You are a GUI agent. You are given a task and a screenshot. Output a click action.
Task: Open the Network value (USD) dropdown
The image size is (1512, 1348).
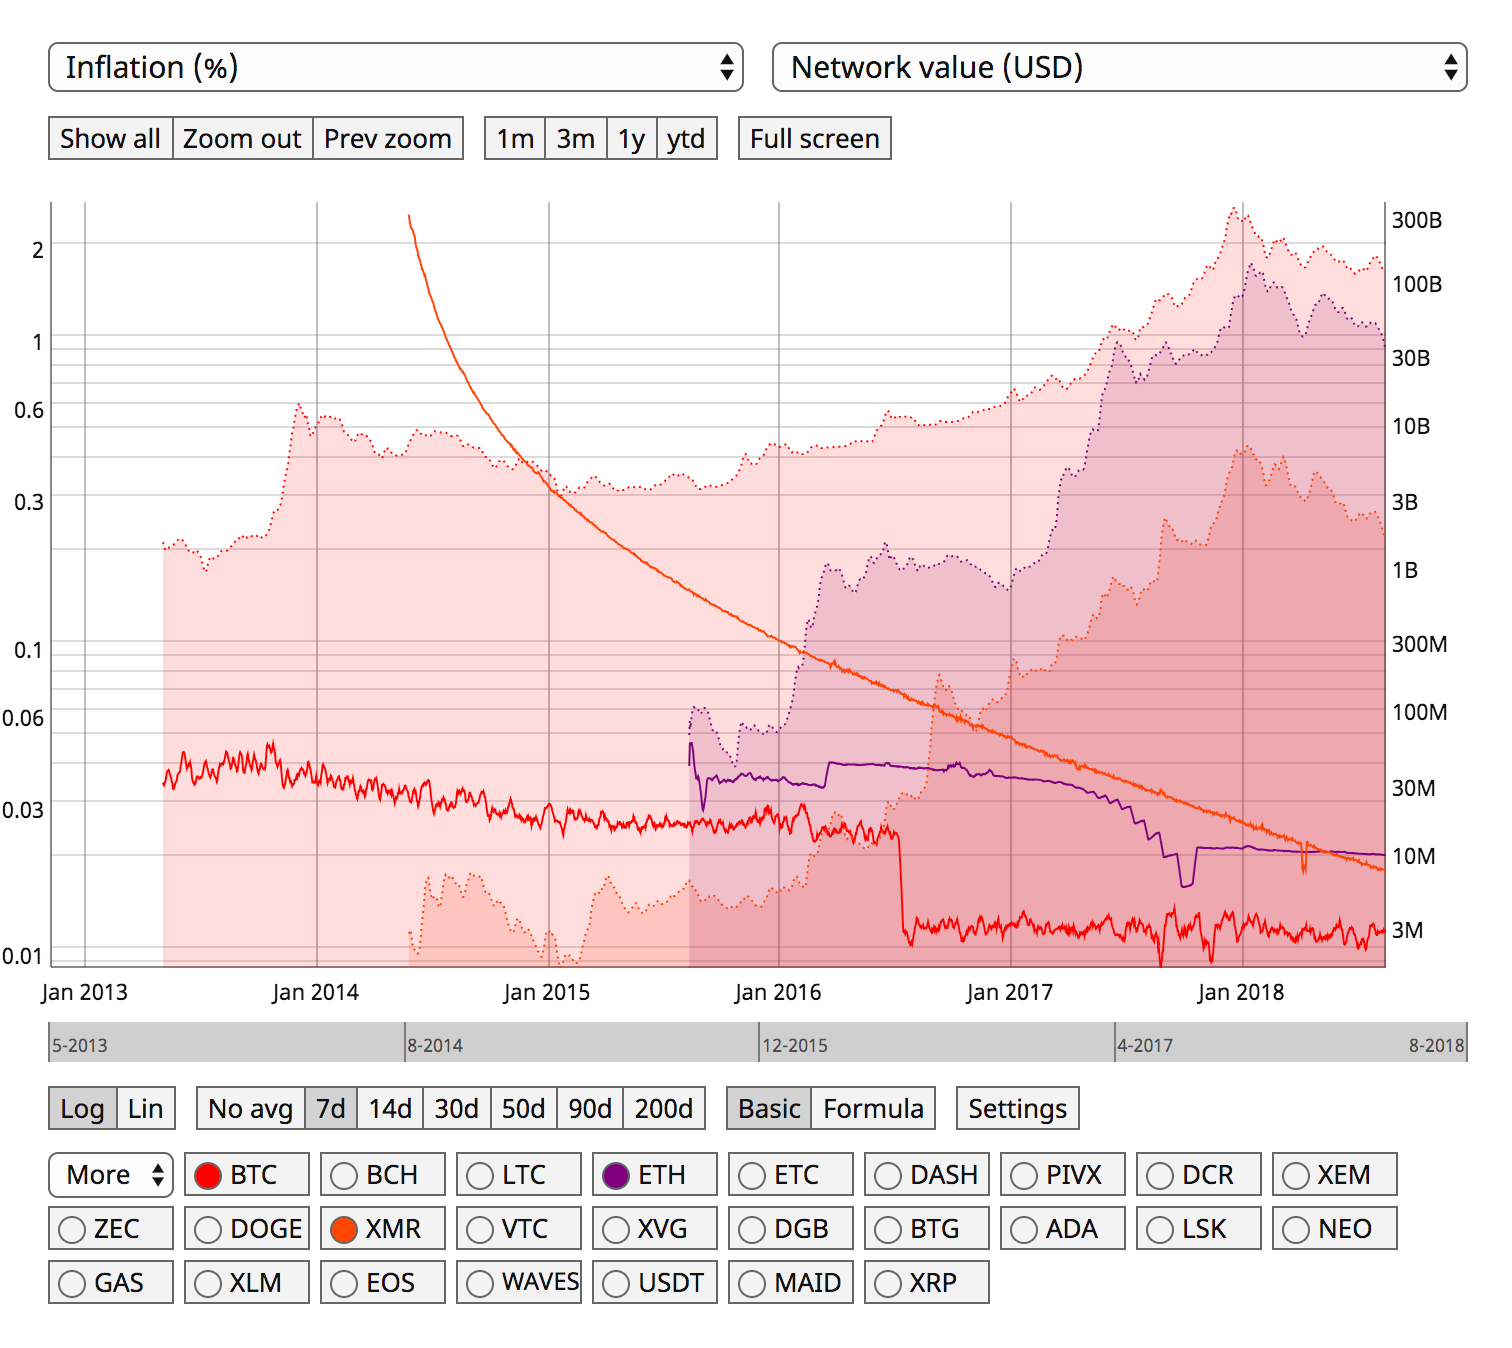pos(1120,67)
